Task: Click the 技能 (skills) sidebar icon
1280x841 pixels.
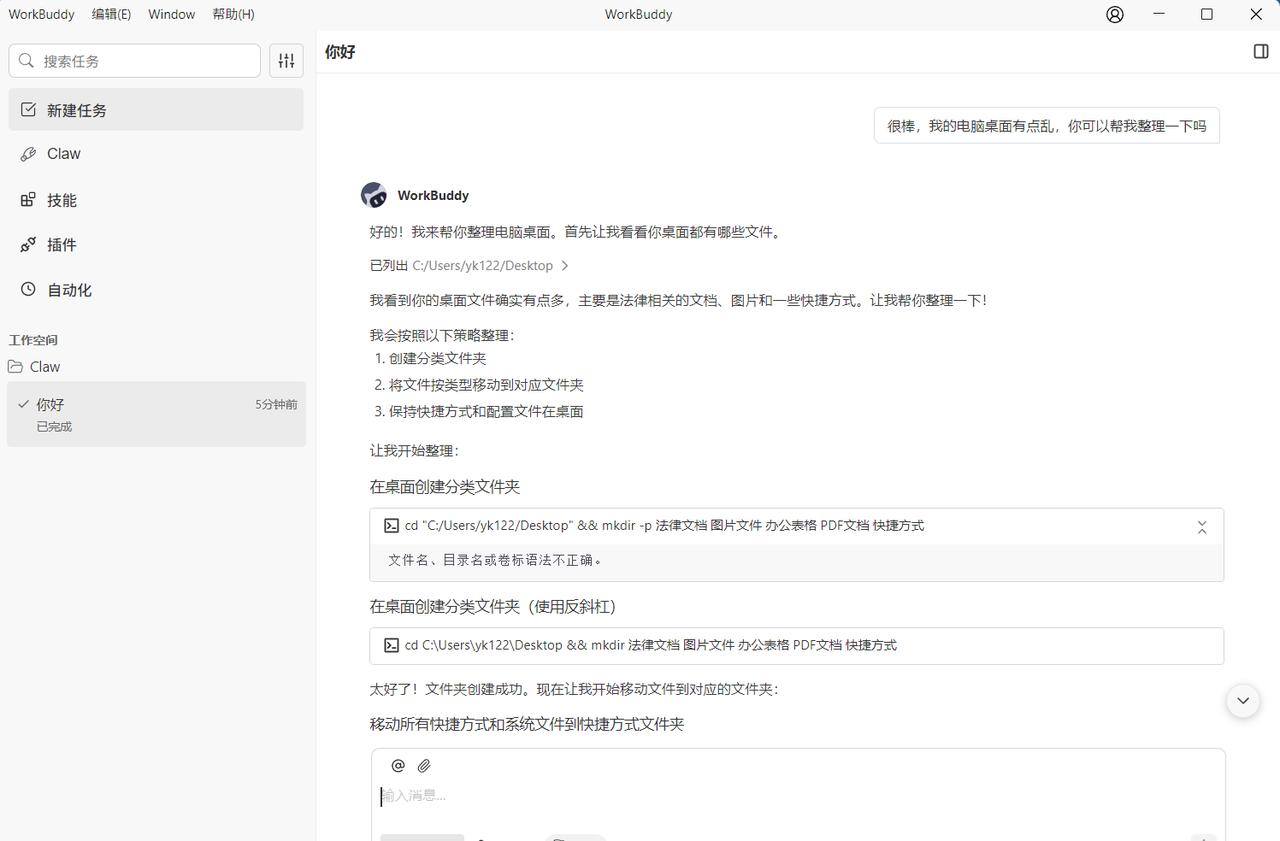Action: pyautogui.click(x=28, y=199)
